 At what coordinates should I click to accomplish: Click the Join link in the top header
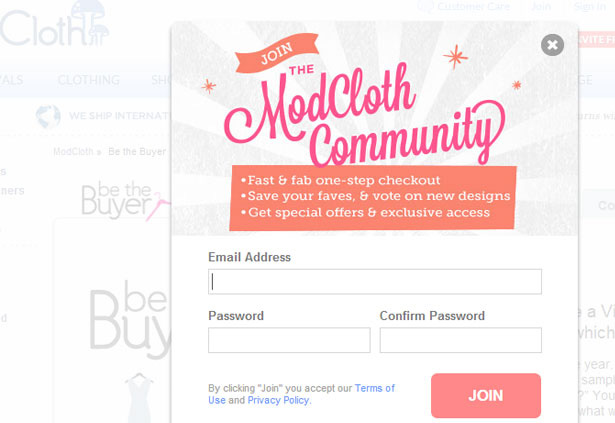(541, 7)
